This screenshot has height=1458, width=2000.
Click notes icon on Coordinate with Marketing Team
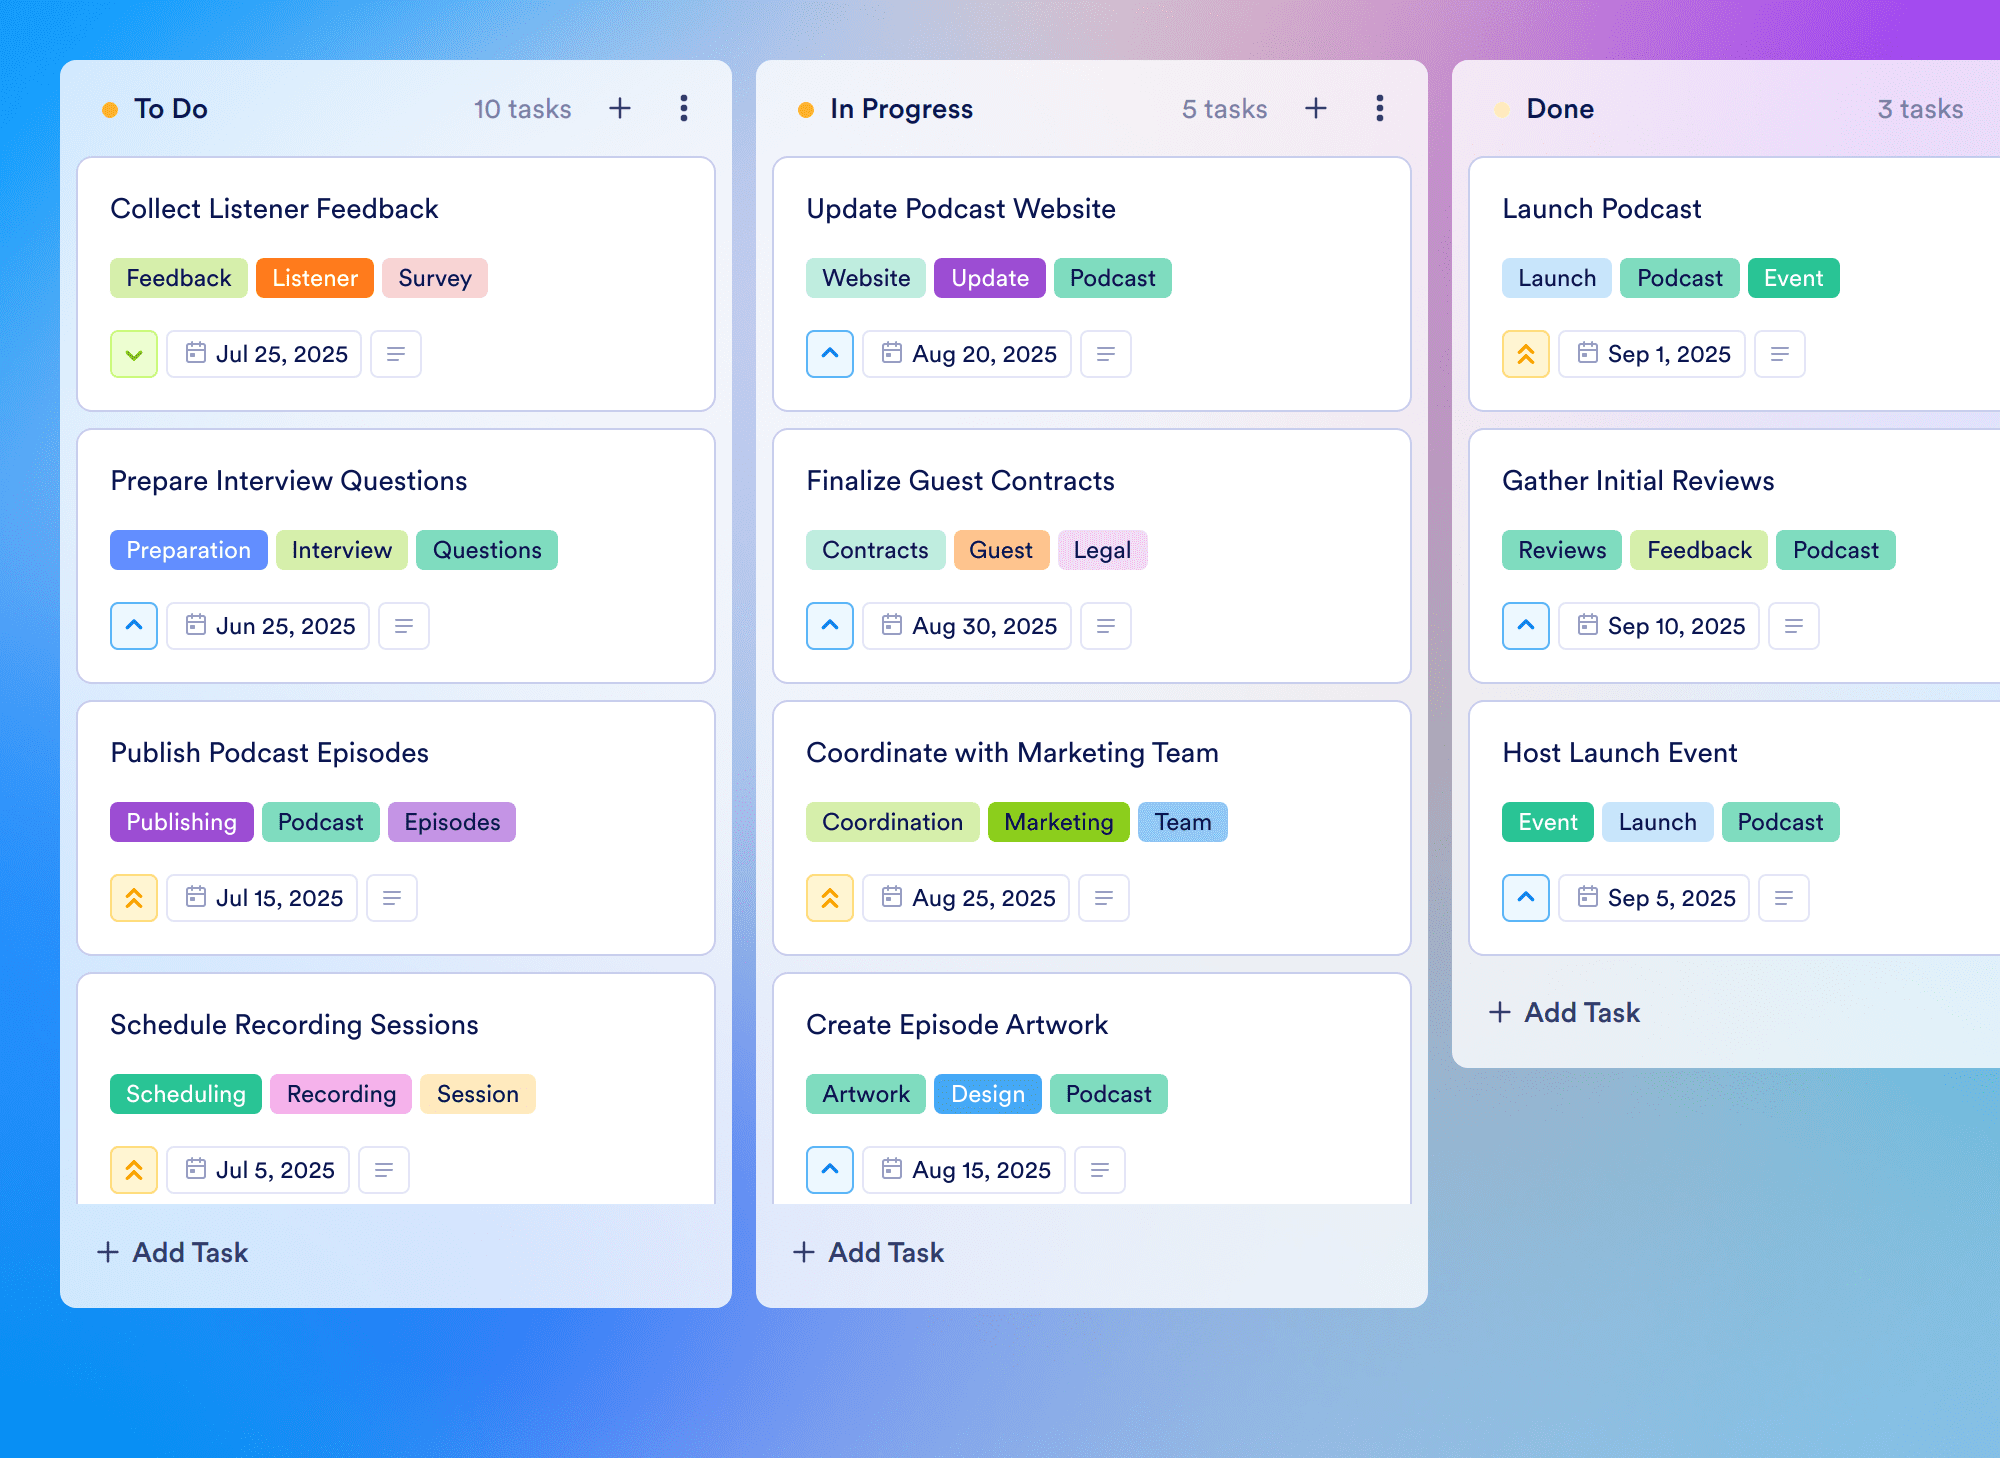tap(1104, 898)
